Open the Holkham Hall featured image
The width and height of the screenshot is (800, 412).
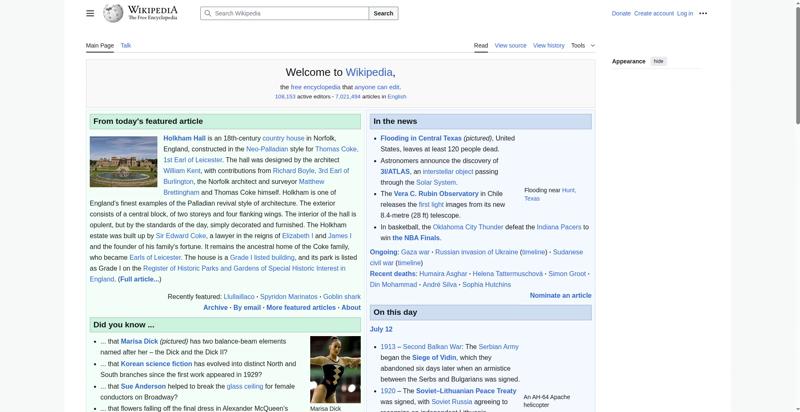123,162
